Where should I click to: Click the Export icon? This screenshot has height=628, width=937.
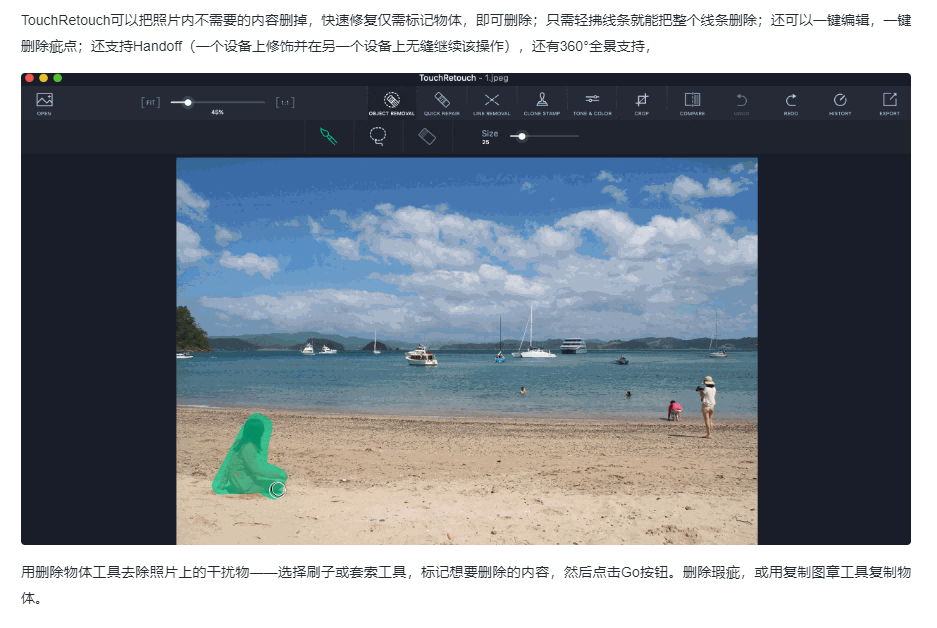pos(889,103)
